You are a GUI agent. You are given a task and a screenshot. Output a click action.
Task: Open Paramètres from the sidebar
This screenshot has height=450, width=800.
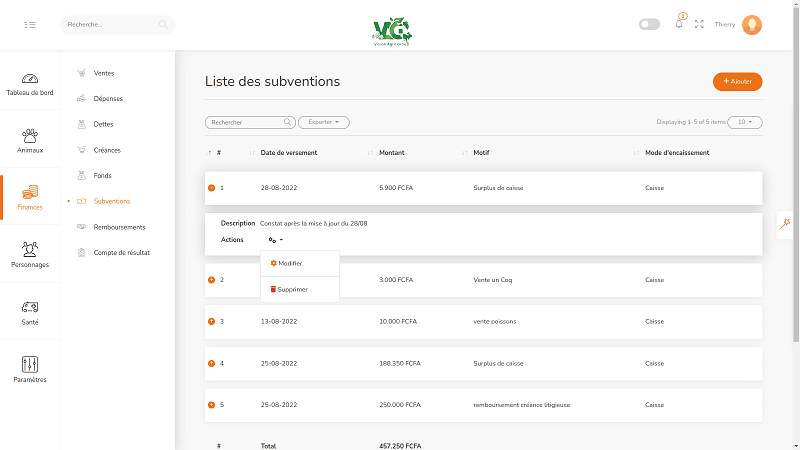coord(30,369)
